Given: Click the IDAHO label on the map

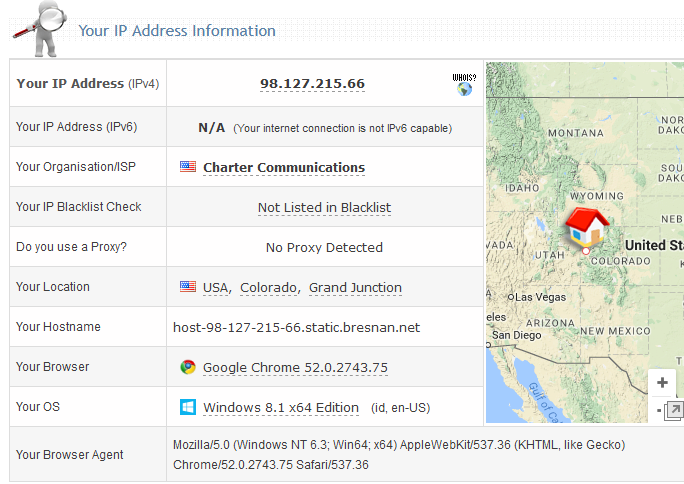Looking at the screenshot, I should (522, 188).
